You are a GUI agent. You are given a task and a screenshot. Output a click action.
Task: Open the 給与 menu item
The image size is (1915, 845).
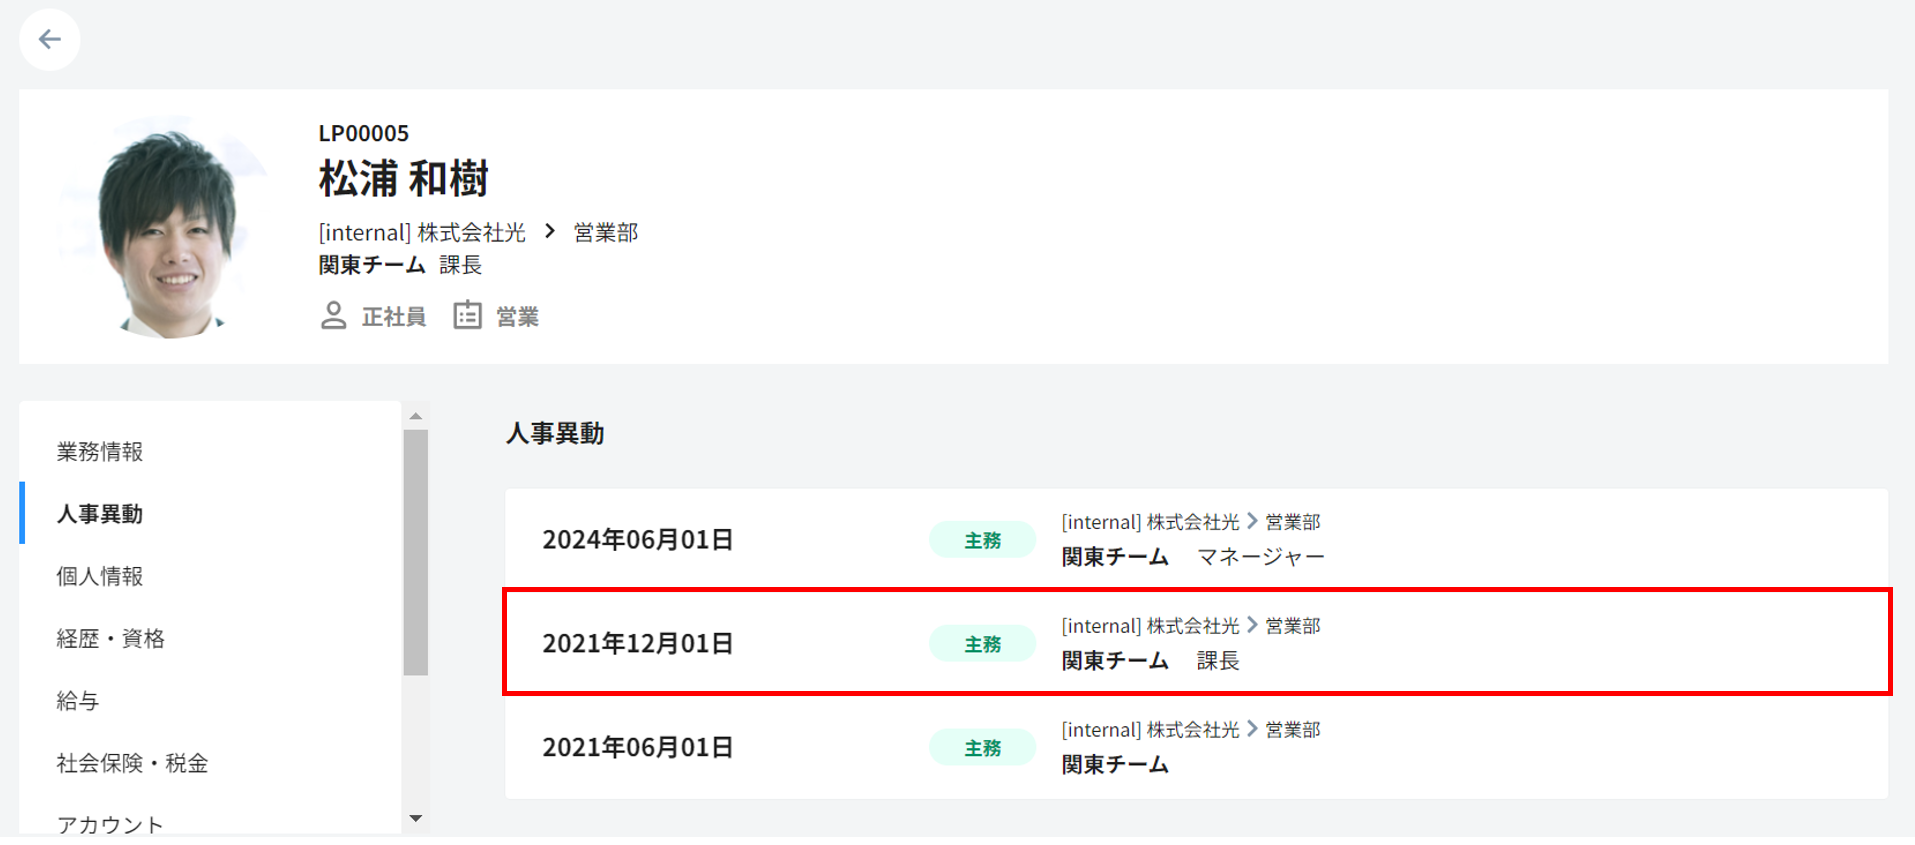coord(78,701)
